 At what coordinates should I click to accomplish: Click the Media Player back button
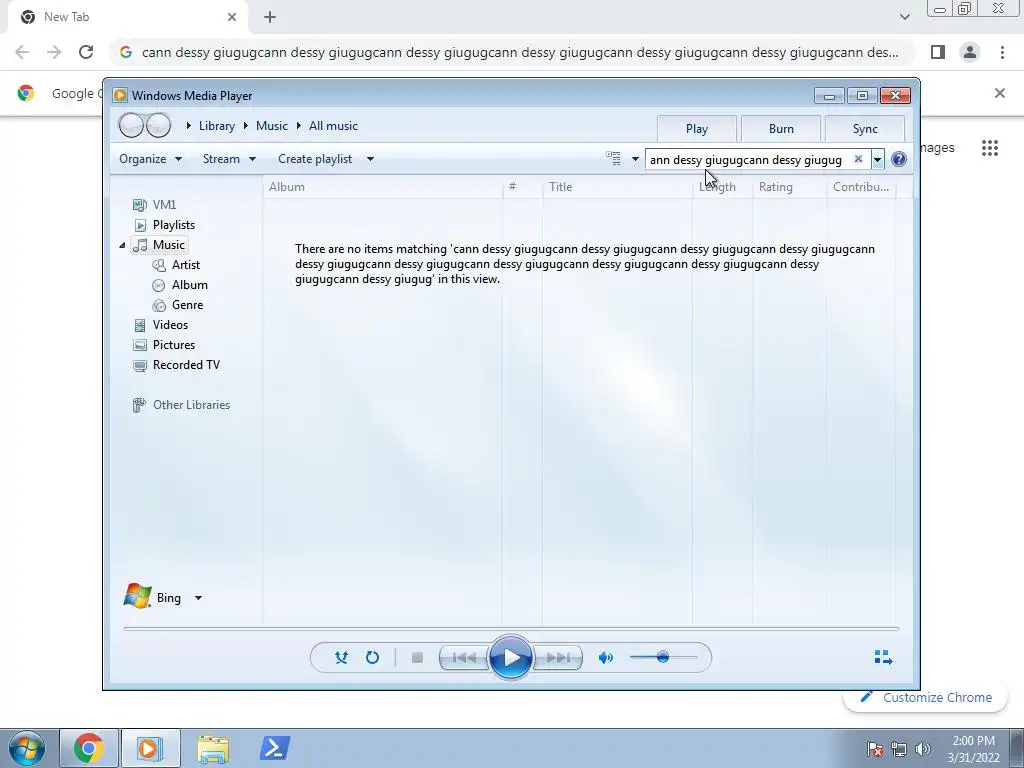click(x=131, y=125)
